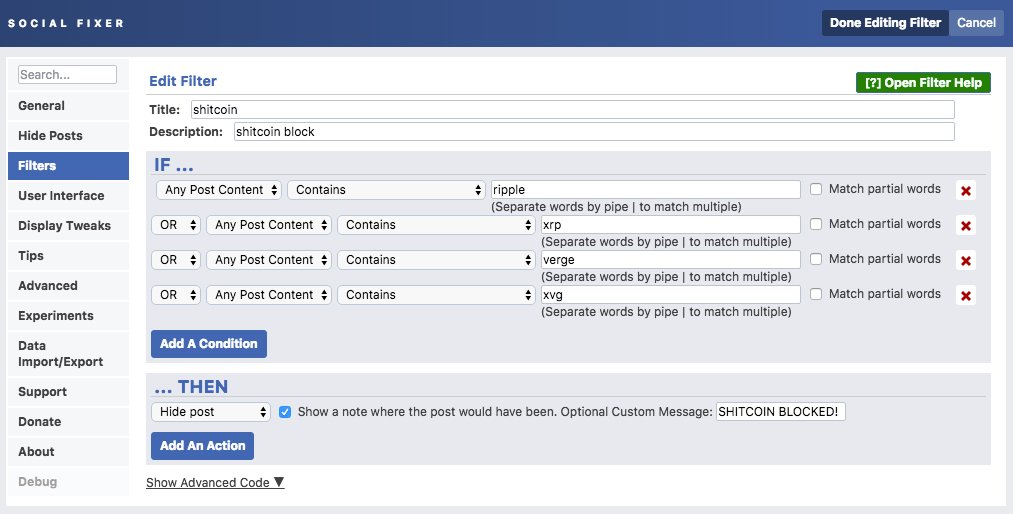Image resolution: width=1013 pixels, height=514 pixels.
Task: Click the xrp keyword field
Action: click(671, 224)
